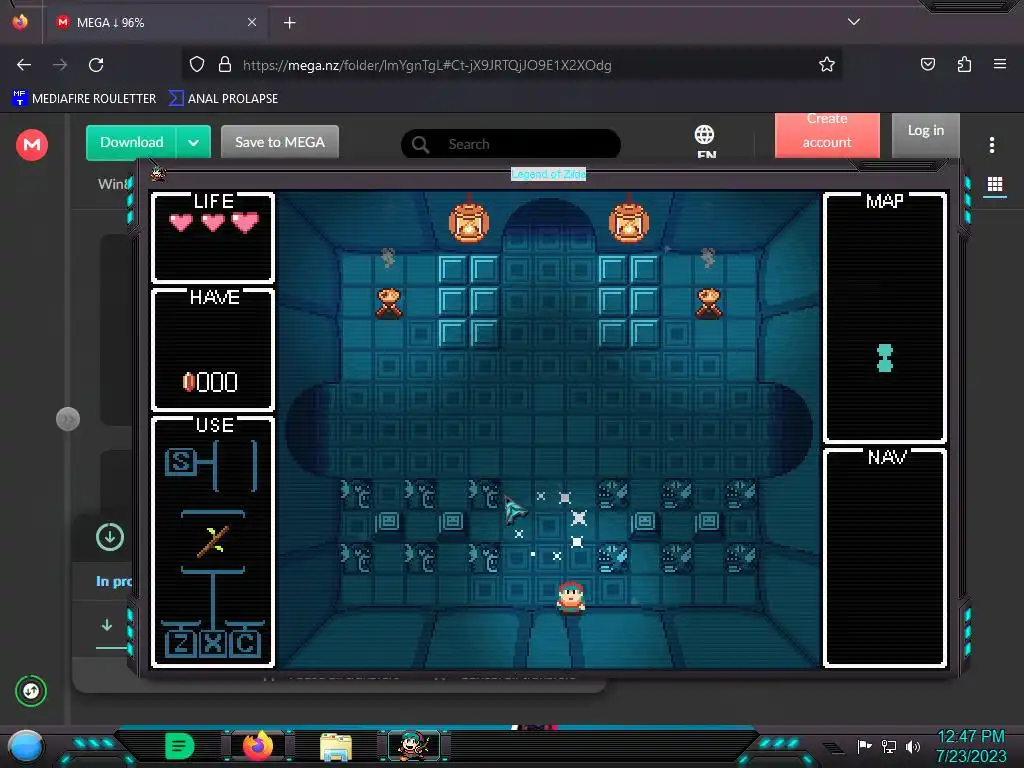Image resolution: width=1024 pixels, height=768 pixels.
Task: Click the Start orb on taskbar
Action: point(25,747)
